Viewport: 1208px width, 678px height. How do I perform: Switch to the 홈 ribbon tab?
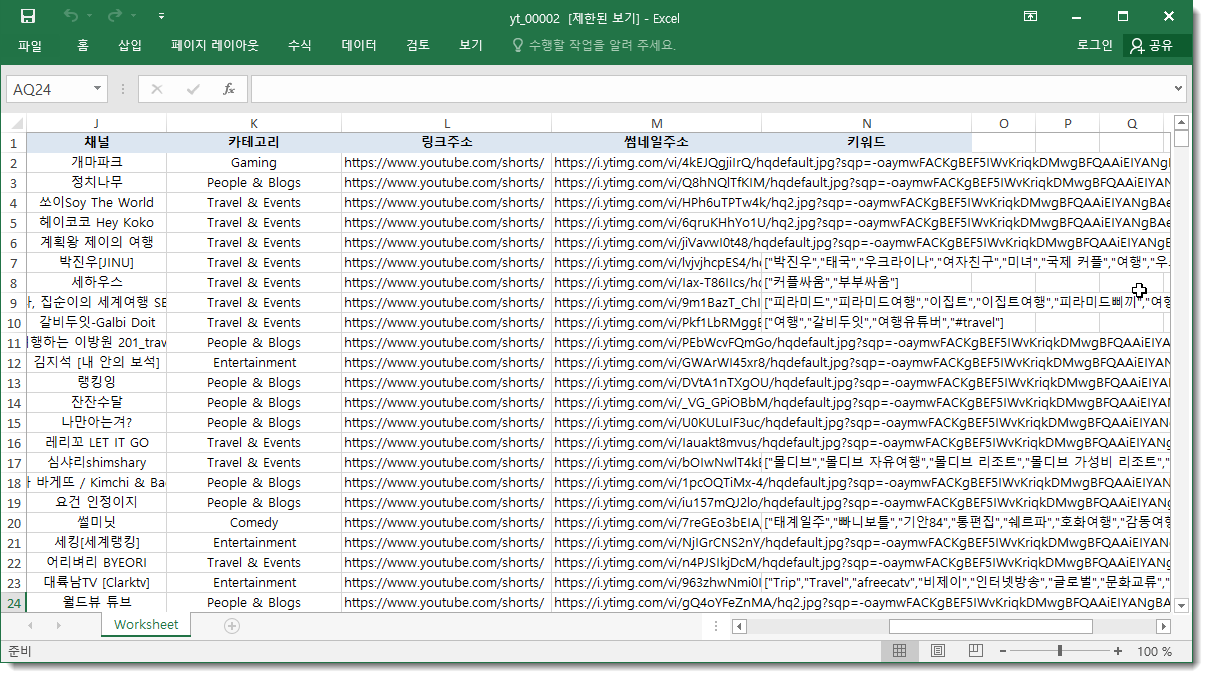pos(83,45)
